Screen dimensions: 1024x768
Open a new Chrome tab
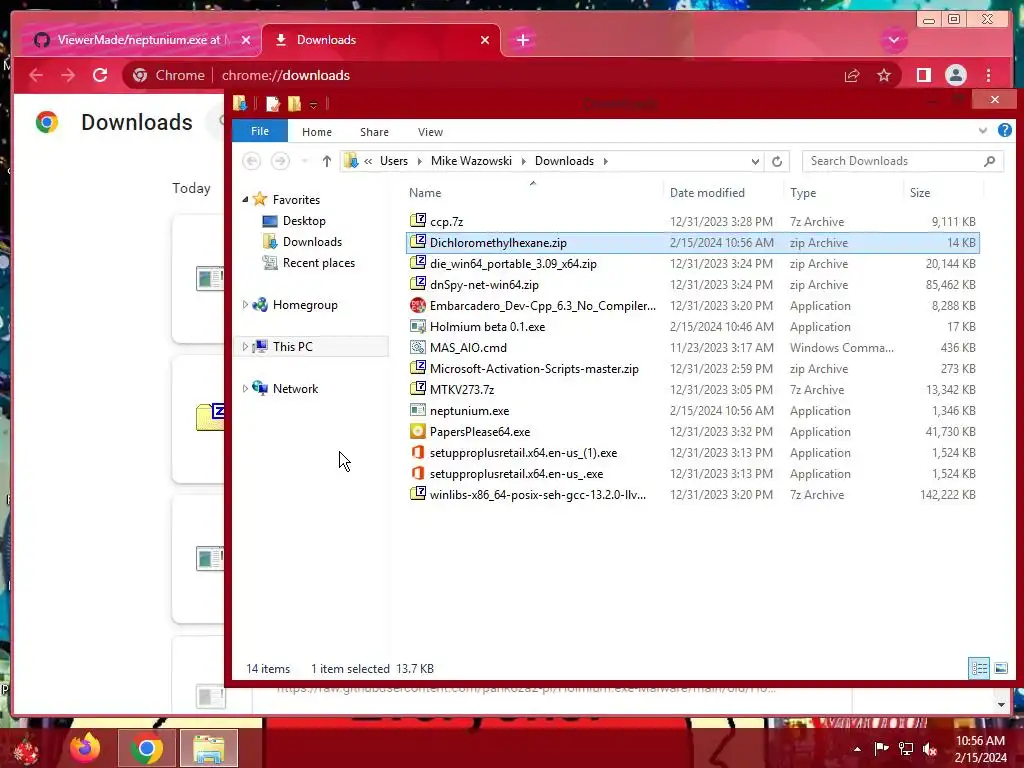[522, 40]
